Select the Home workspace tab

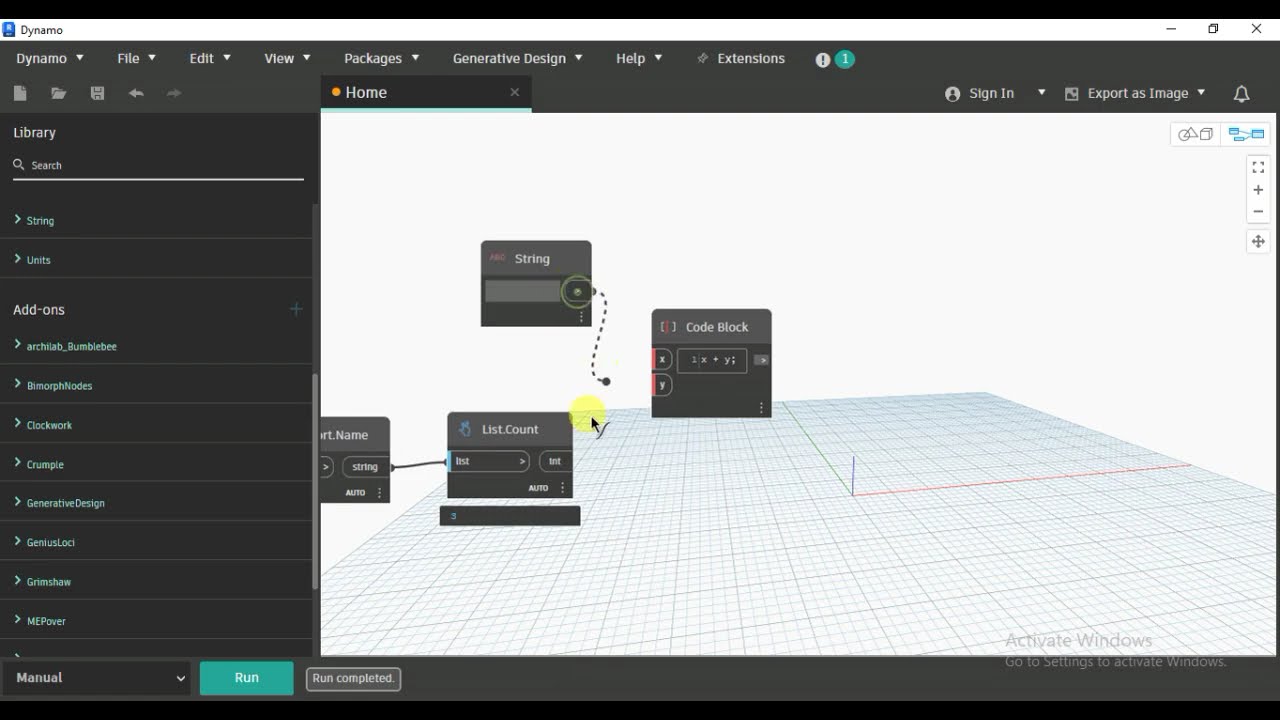click(x=426, y=93)
